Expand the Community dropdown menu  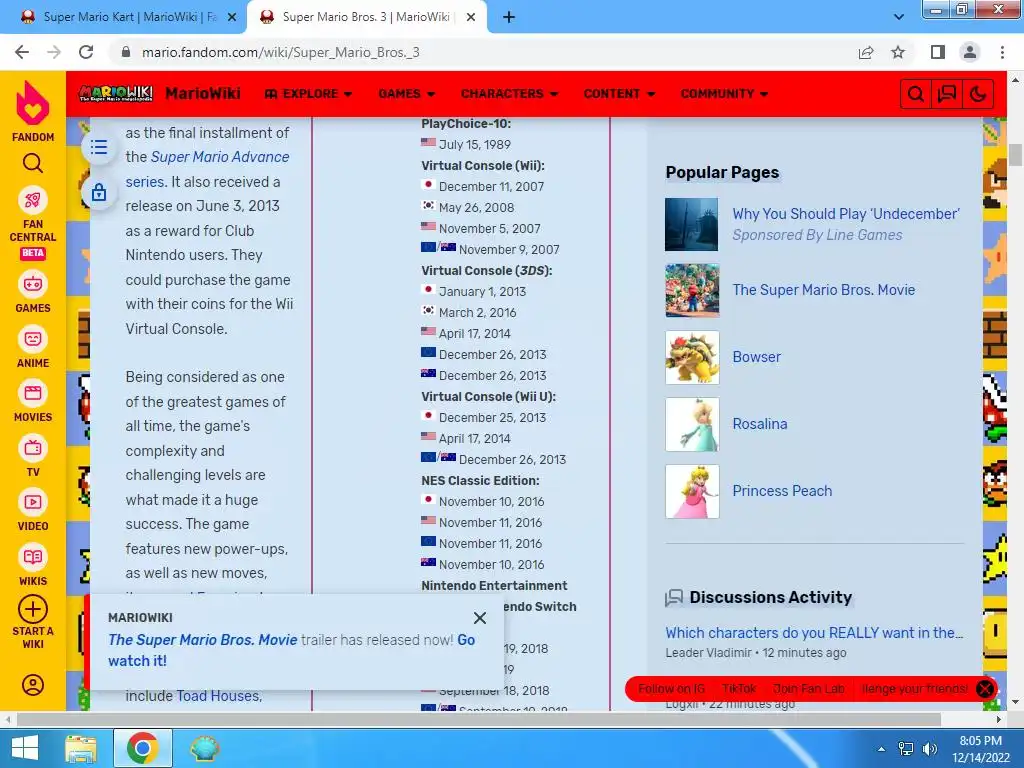coord(724,94)
